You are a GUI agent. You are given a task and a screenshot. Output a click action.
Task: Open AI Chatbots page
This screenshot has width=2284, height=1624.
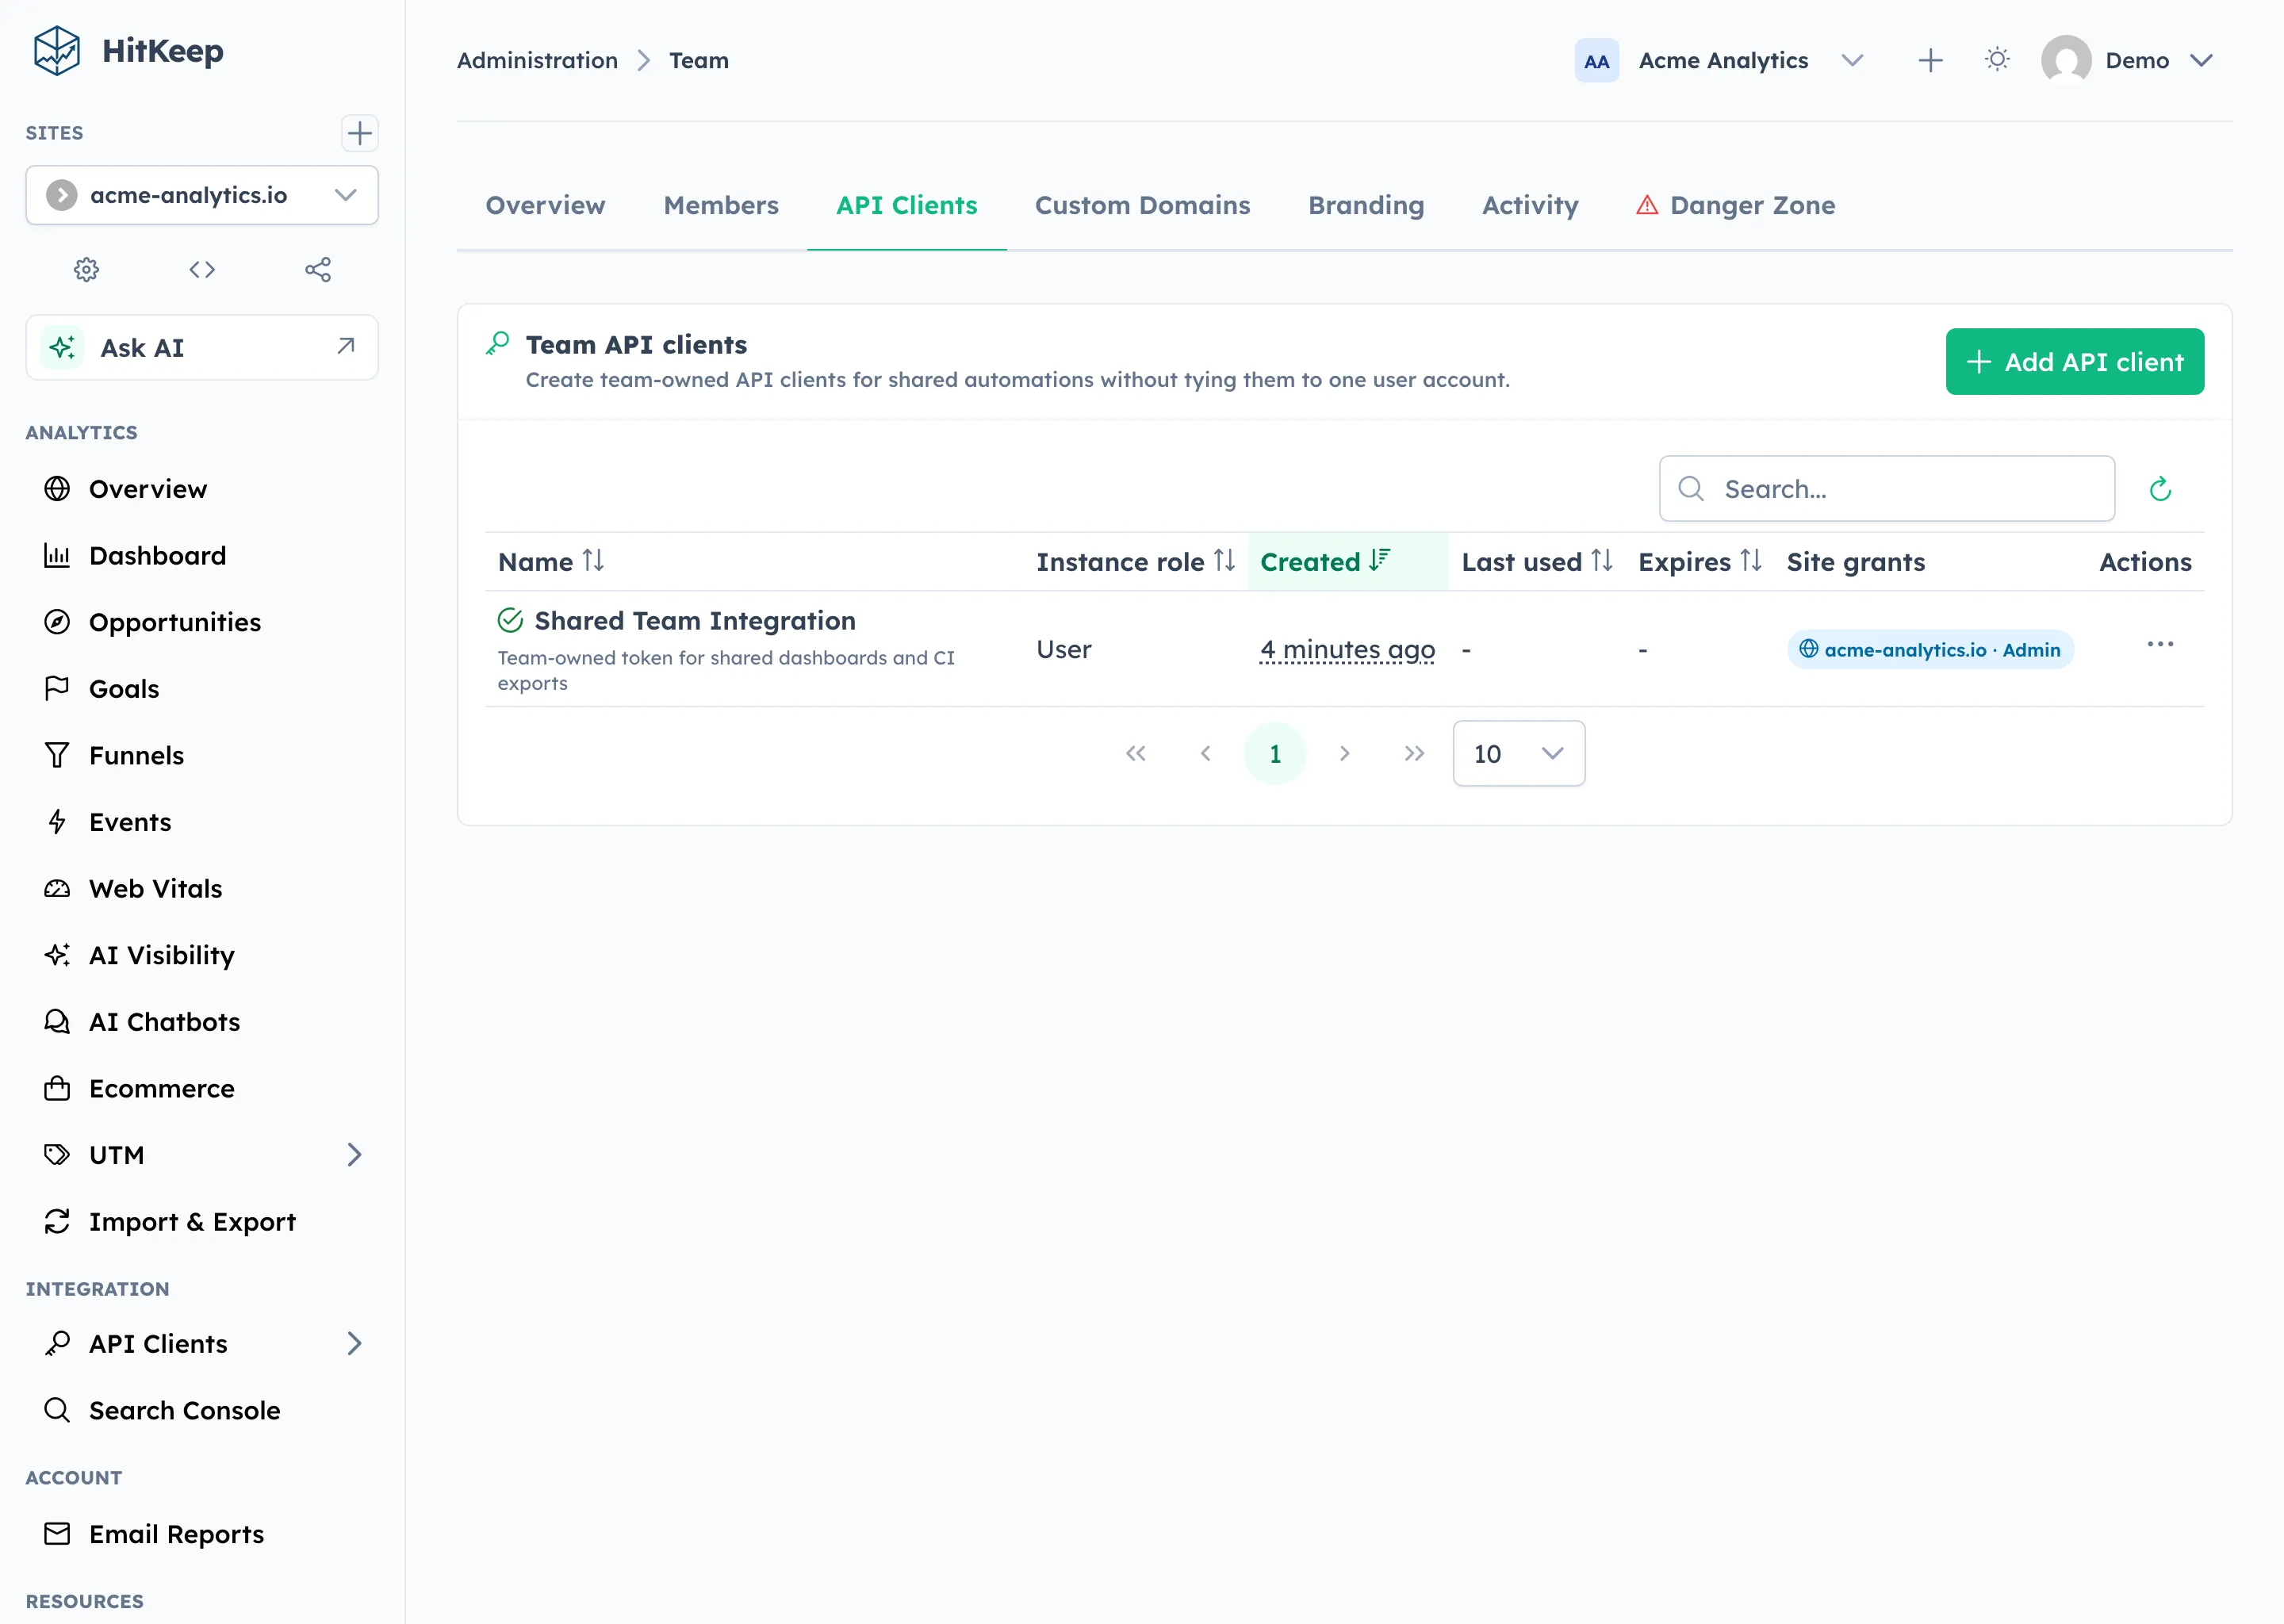click(x=202, y=1022)
